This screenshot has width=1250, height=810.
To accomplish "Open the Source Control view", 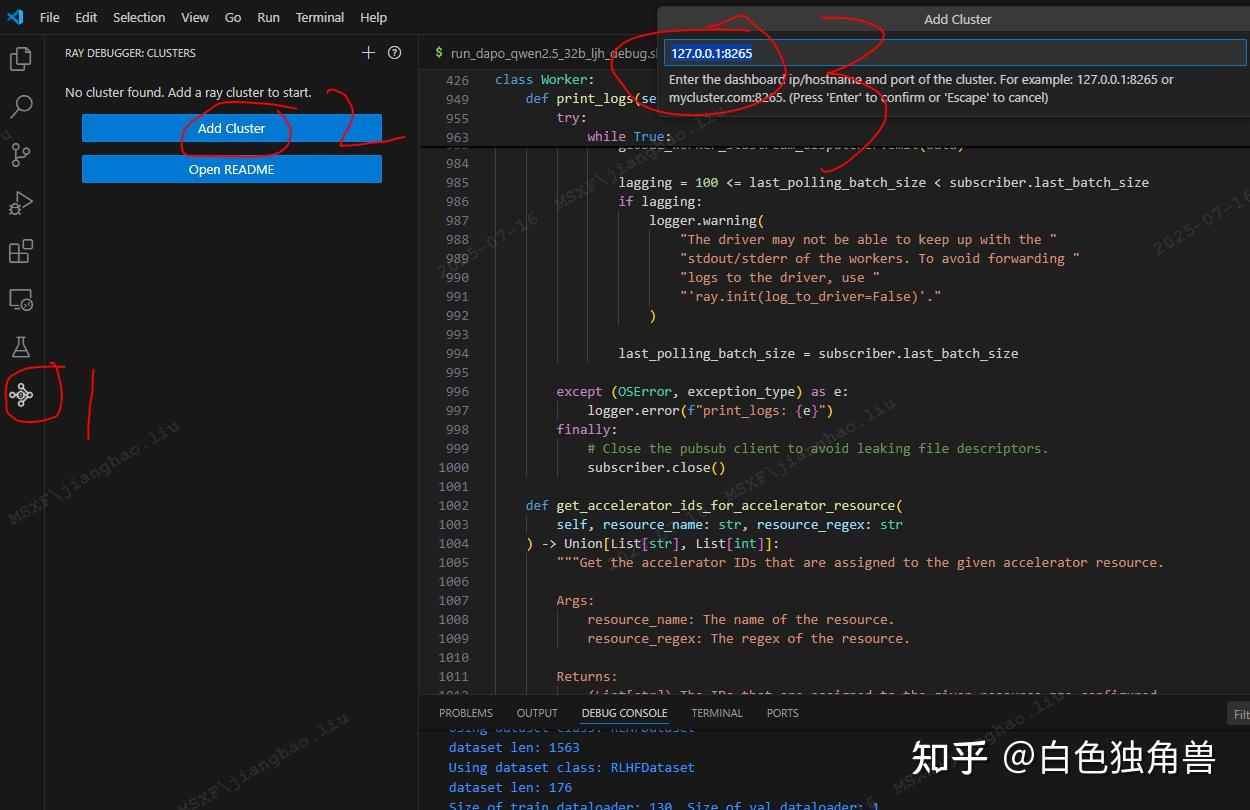I will (21, 154).
